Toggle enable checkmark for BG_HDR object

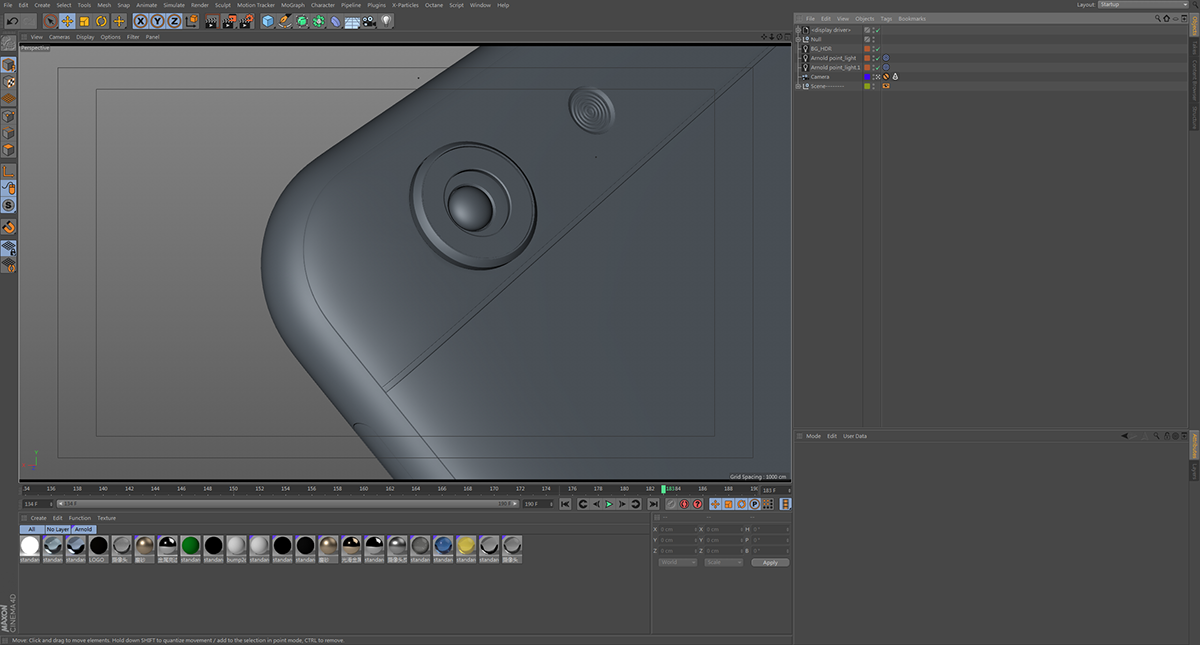click(x=877, y=48)
